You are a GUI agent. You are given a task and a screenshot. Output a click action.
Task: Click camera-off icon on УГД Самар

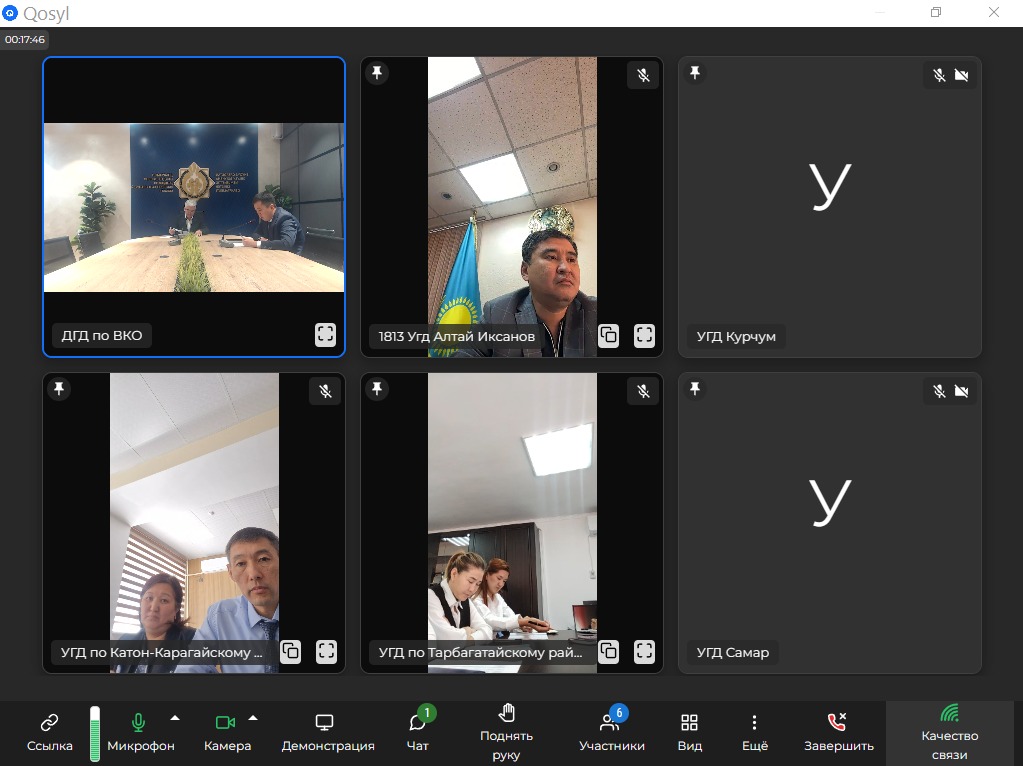click(x=961, y=391)
